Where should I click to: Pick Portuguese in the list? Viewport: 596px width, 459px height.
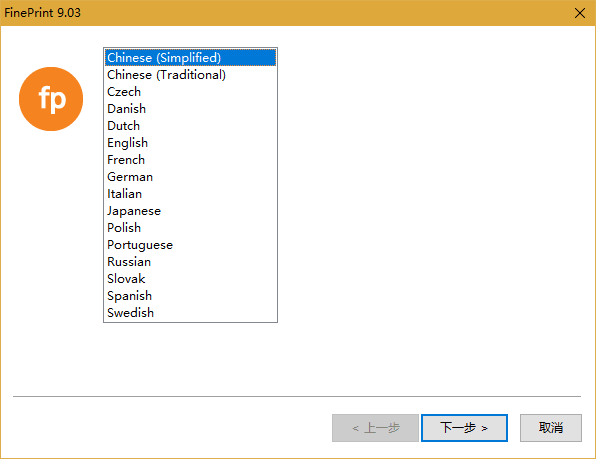tap(190, 245)
